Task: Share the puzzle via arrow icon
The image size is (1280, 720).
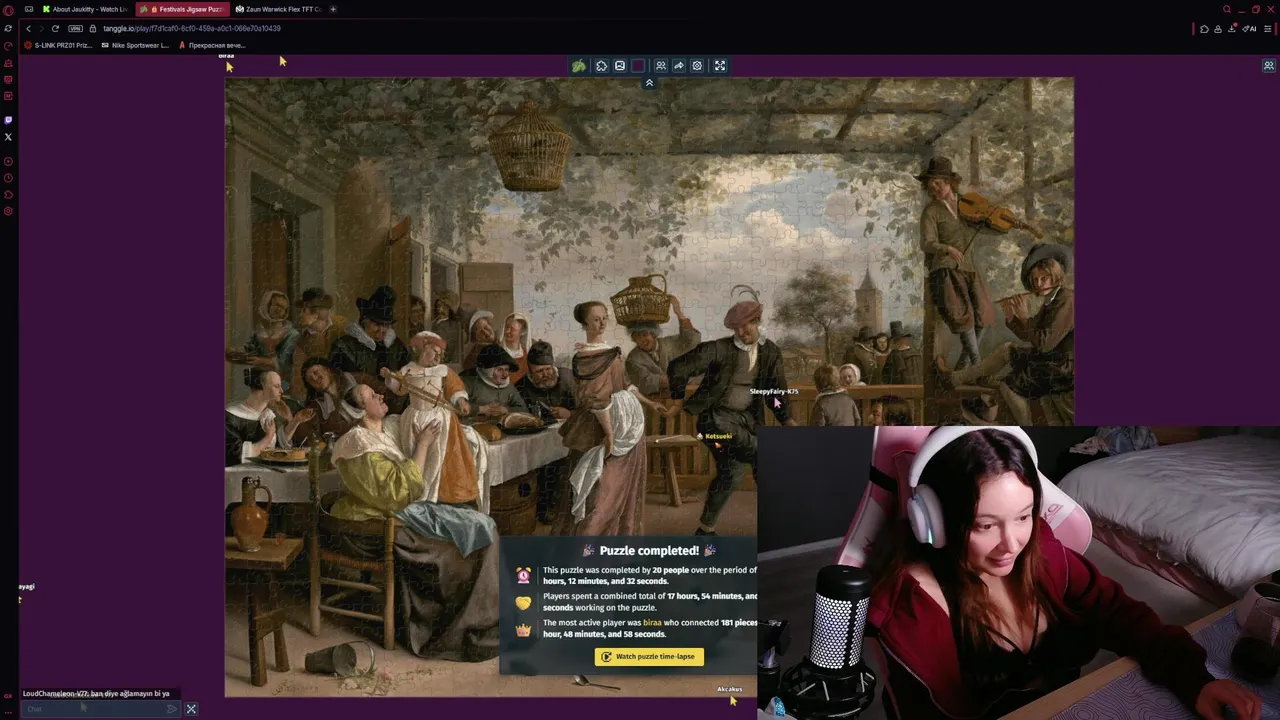Action: click(679, 66)
